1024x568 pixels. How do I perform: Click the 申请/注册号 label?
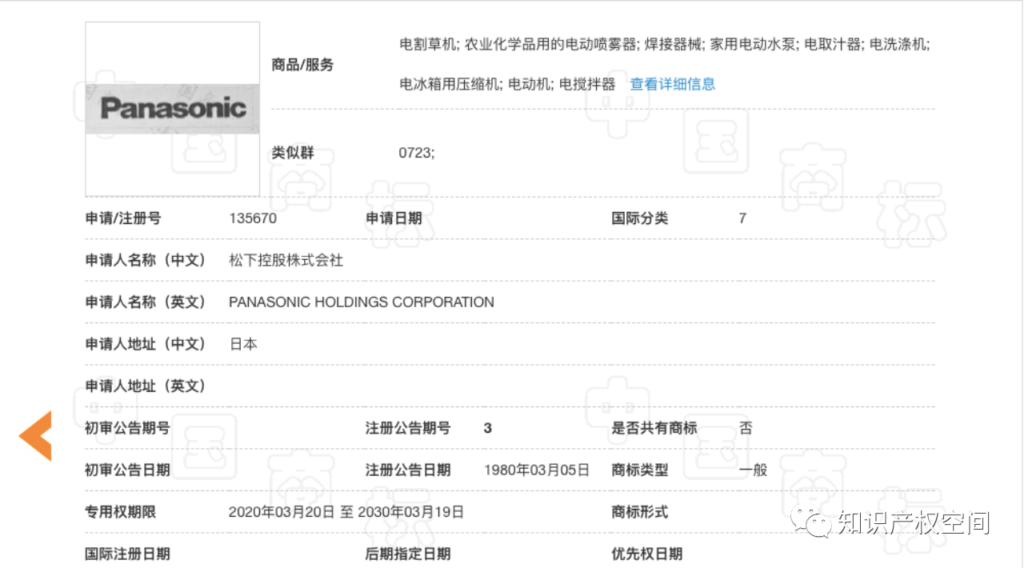123,218
